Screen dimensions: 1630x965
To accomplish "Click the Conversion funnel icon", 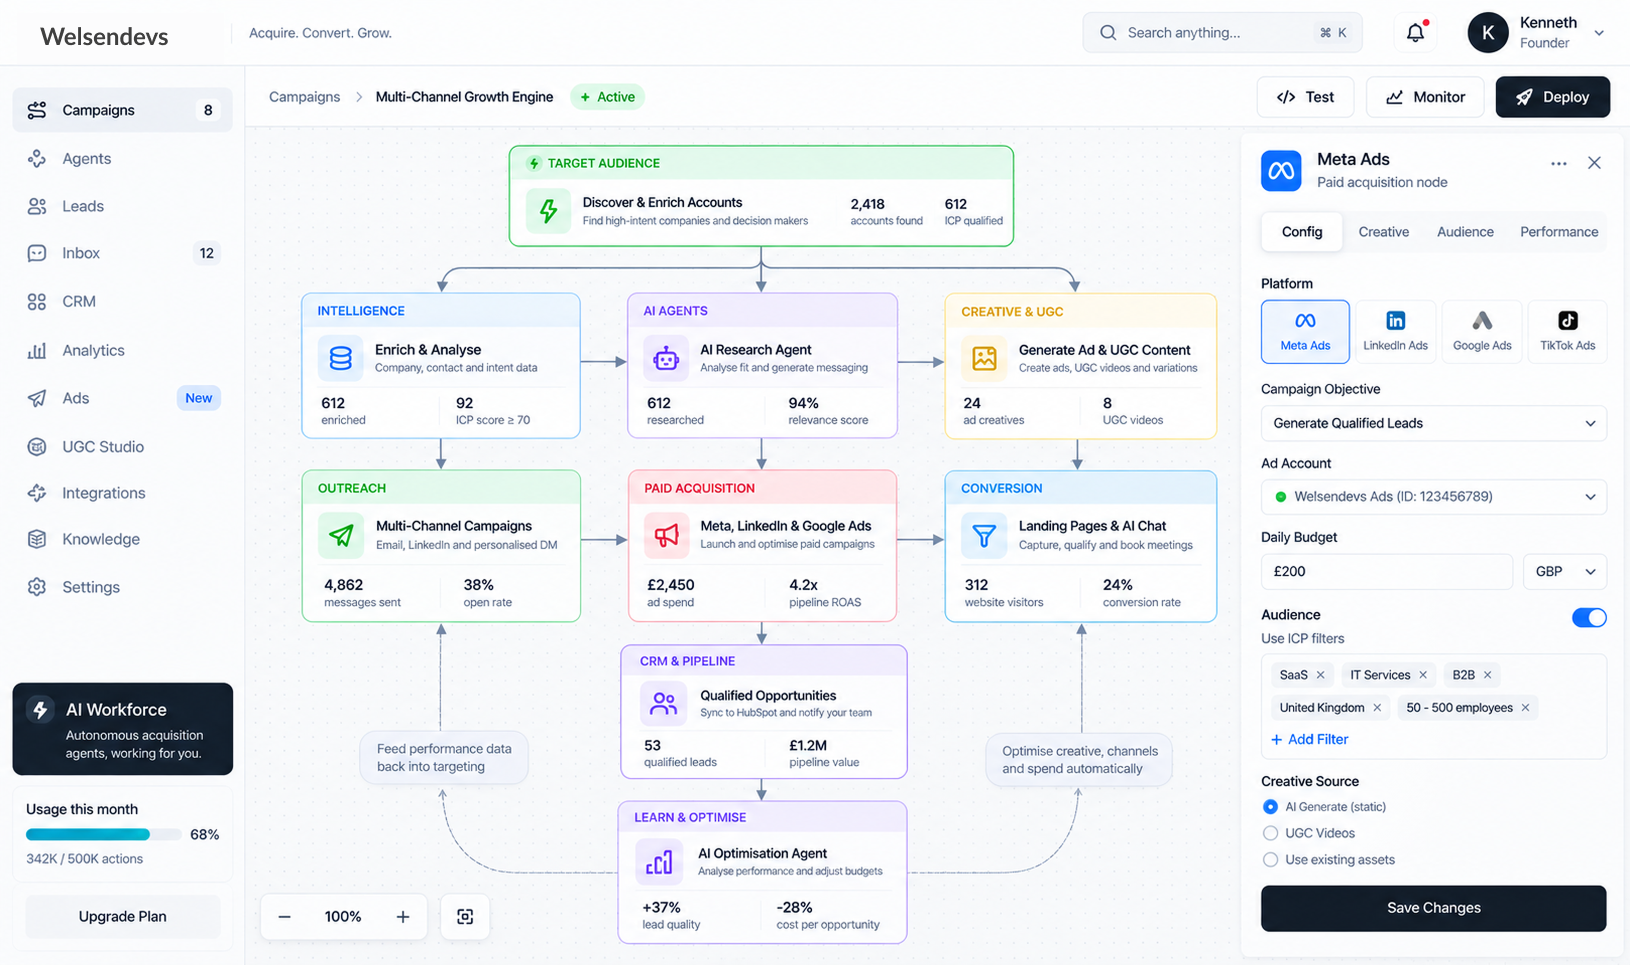I will pyautogui.click(x=984, y=535).
